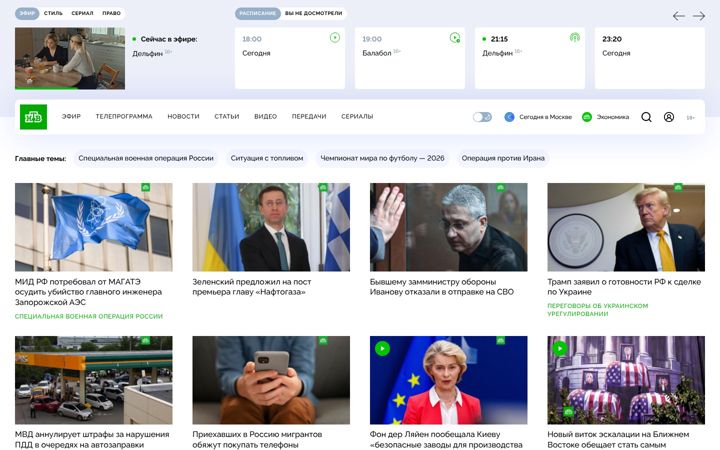
Task: Read headline Зеленский предложил на пост премьера
Action: (252, 287)
